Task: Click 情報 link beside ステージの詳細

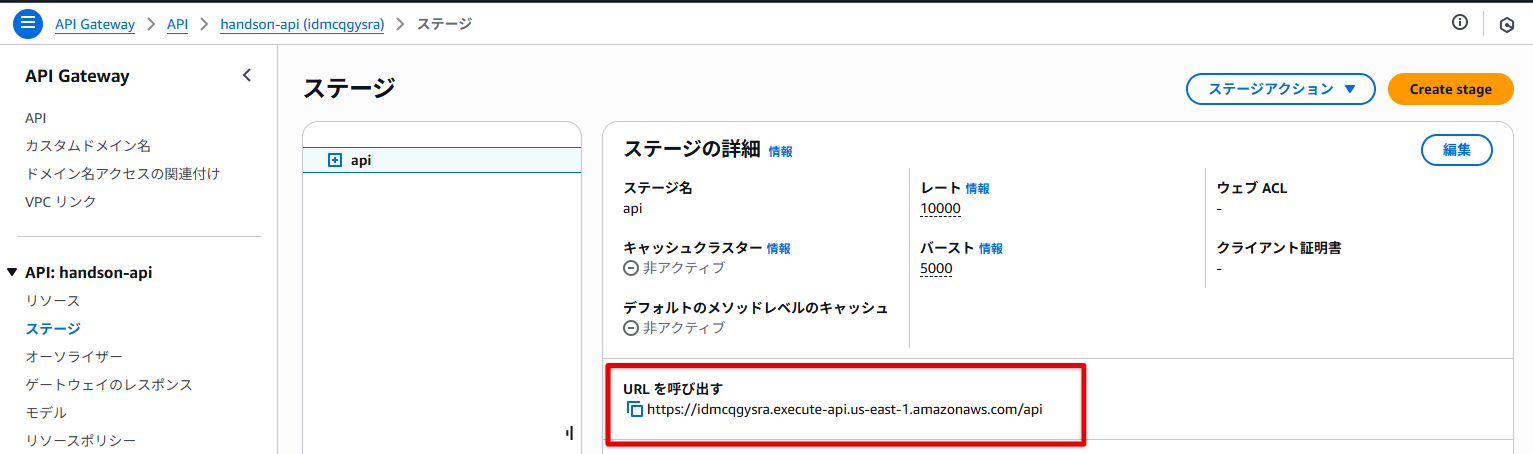Action: 781,152
